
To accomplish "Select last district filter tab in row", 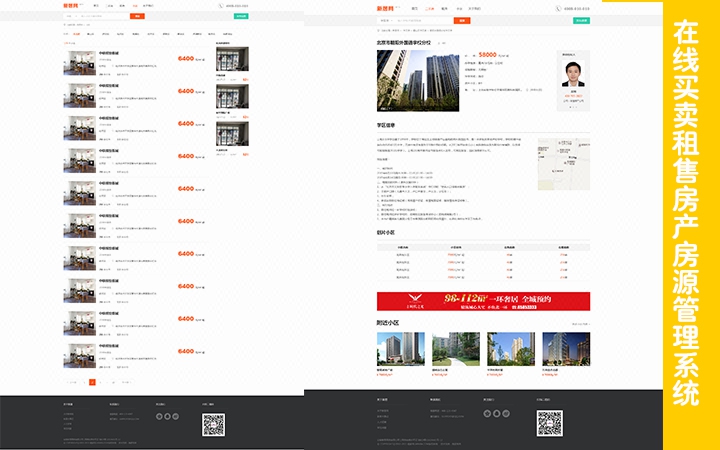I will 227,34.
